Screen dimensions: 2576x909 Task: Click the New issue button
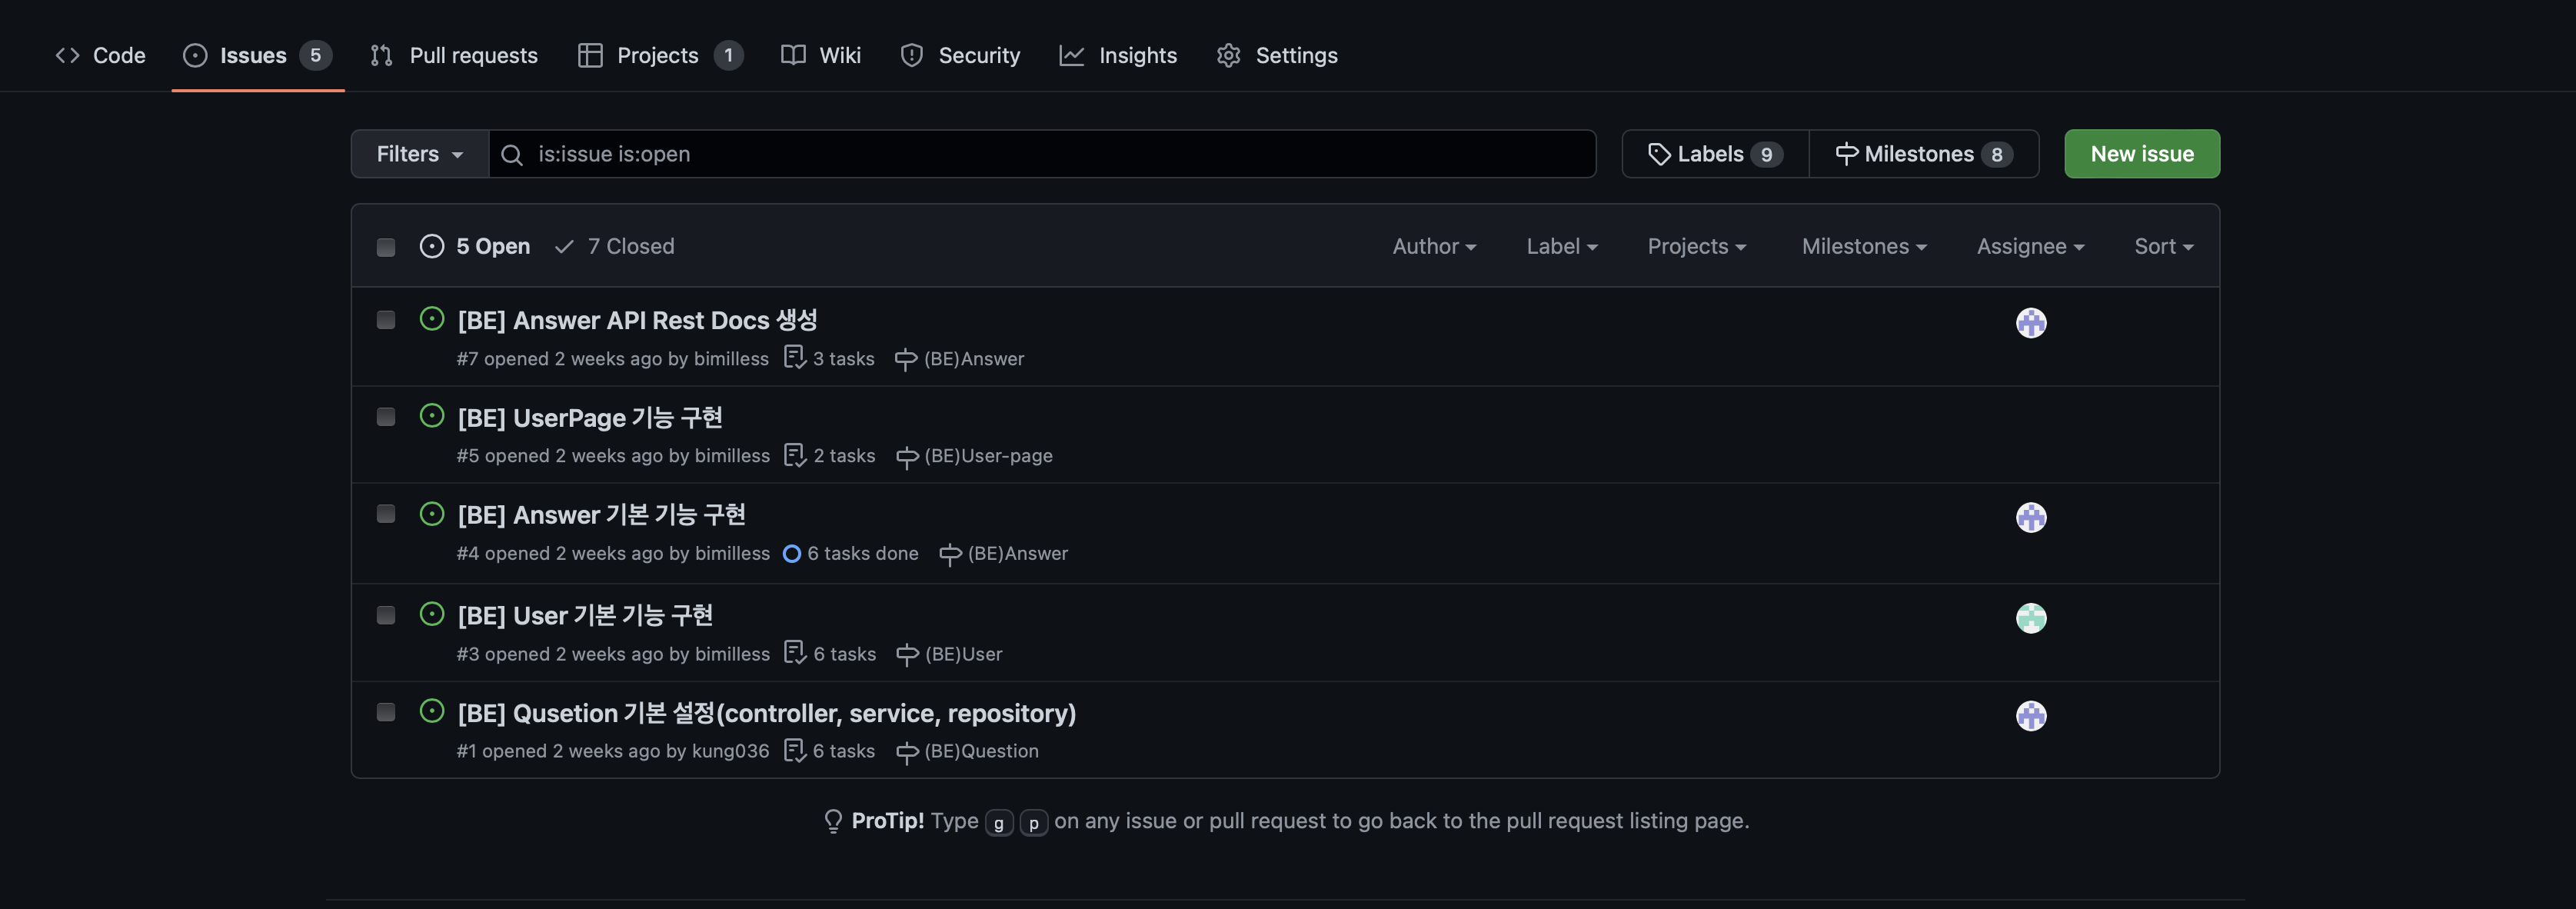pyautogui.click(x=2141, y=154)
